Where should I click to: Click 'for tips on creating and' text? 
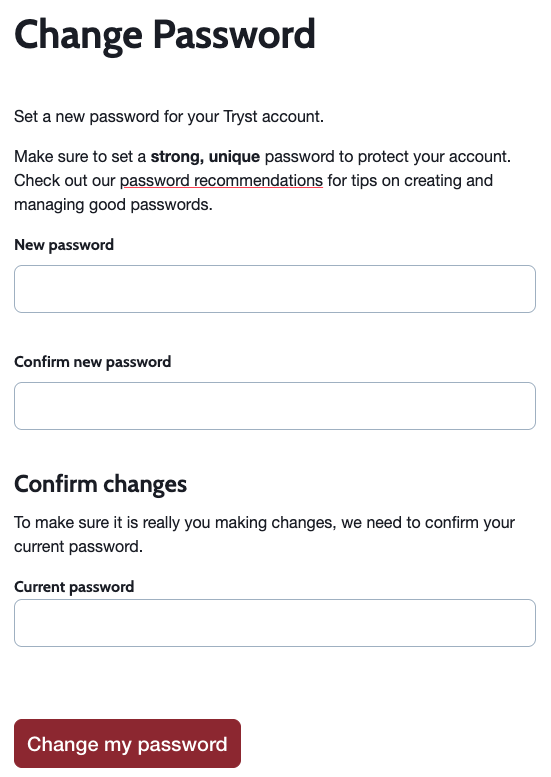coord(410,181)
